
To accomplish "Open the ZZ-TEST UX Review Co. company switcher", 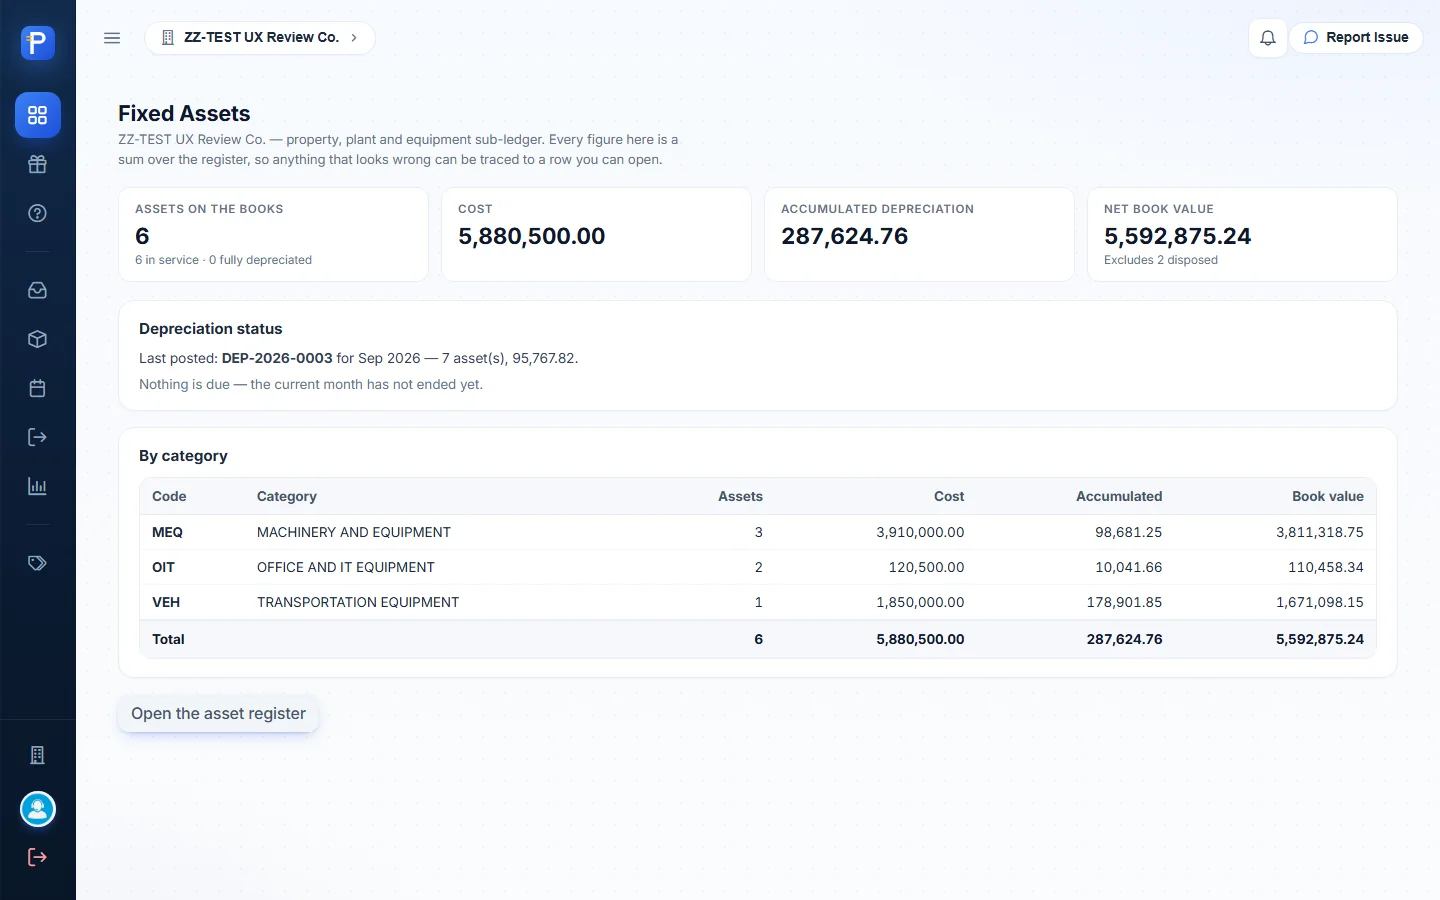I will 260,38.
